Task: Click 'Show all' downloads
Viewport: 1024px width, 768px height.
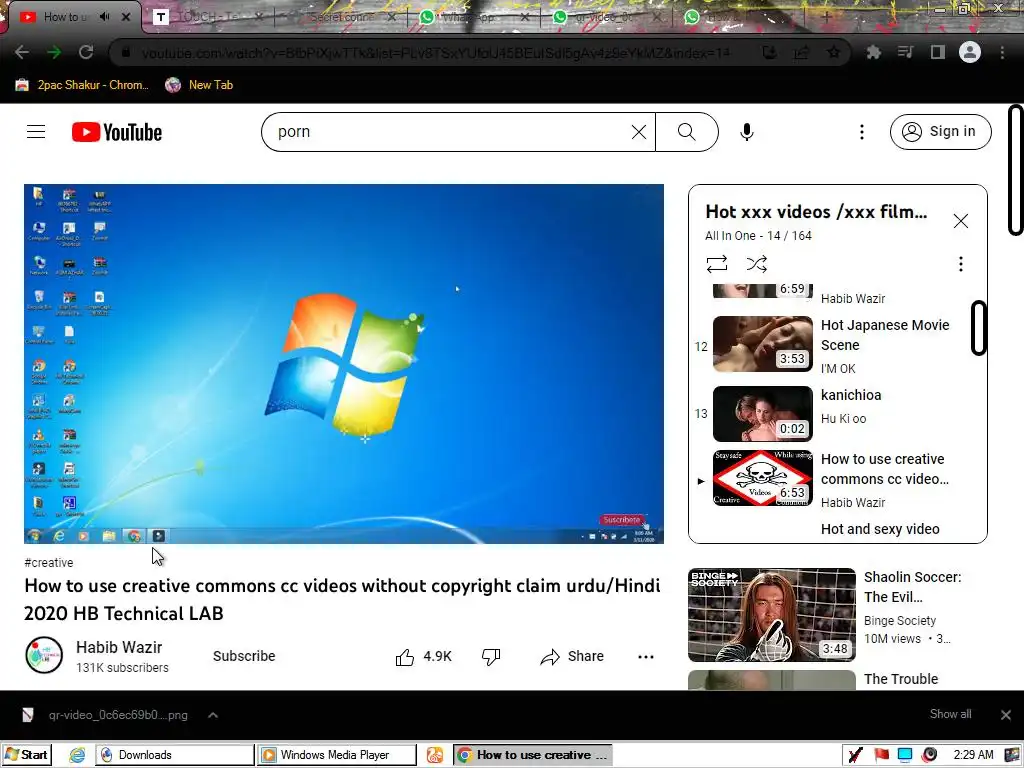Action: [x=950, y=714]
